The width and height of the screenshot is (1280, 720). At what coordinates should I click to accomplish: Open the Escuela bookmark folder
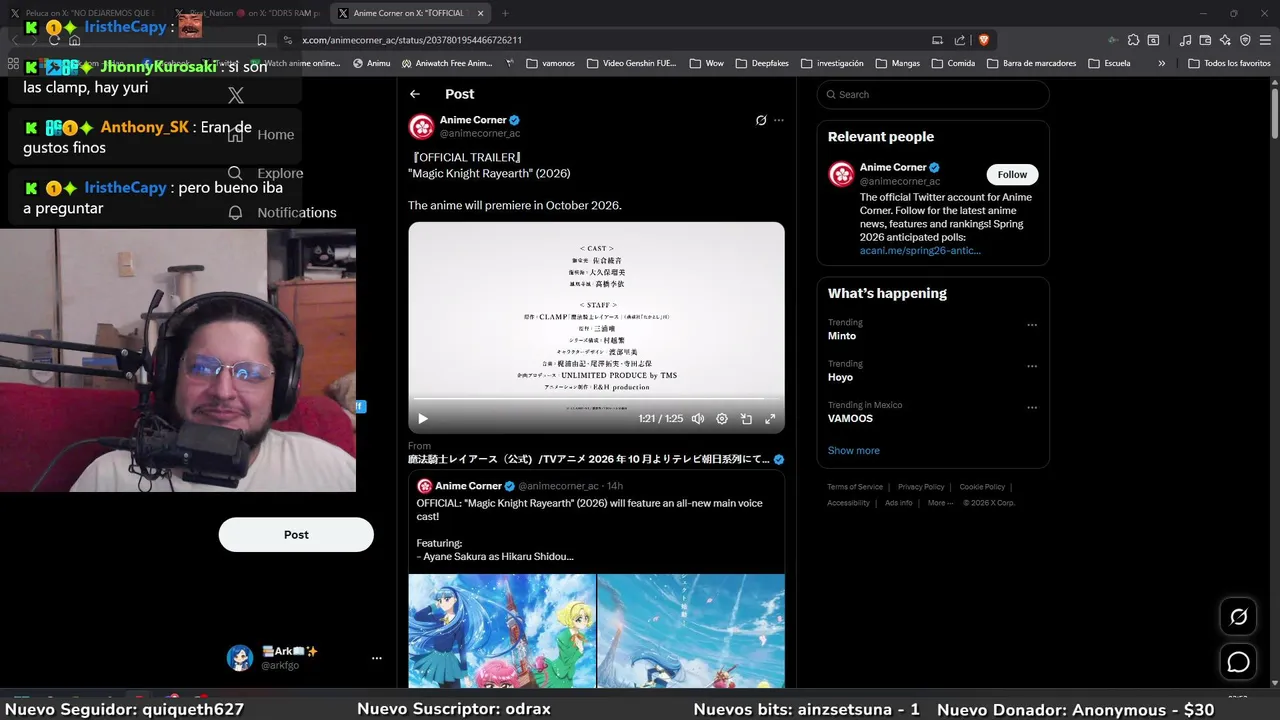tap(1110, 63)
